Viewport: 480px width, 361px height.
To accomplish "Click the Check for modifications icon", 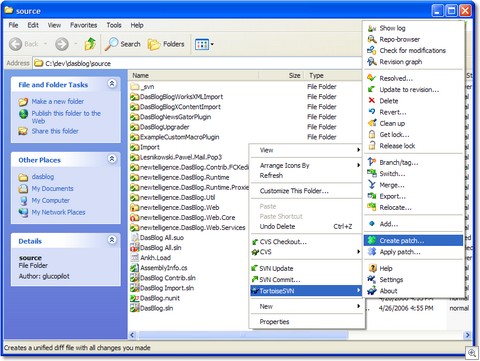I will pyautogui.click(x=372, y=50).
